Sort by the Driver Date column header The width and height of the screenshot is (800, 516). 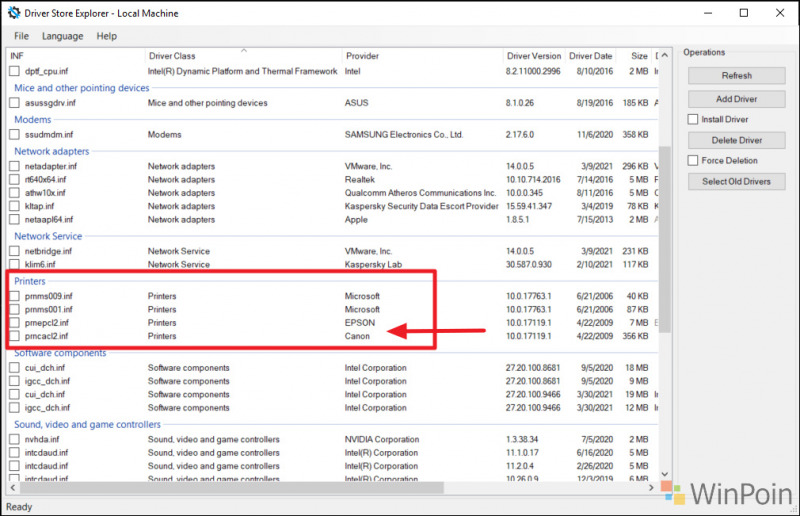coord(590,56)
